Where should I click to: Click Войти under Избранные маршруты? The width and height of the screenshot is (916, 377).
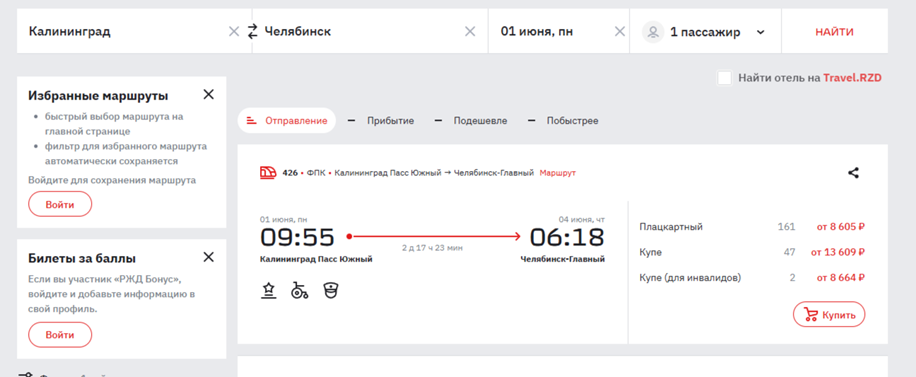pos(60,205)
